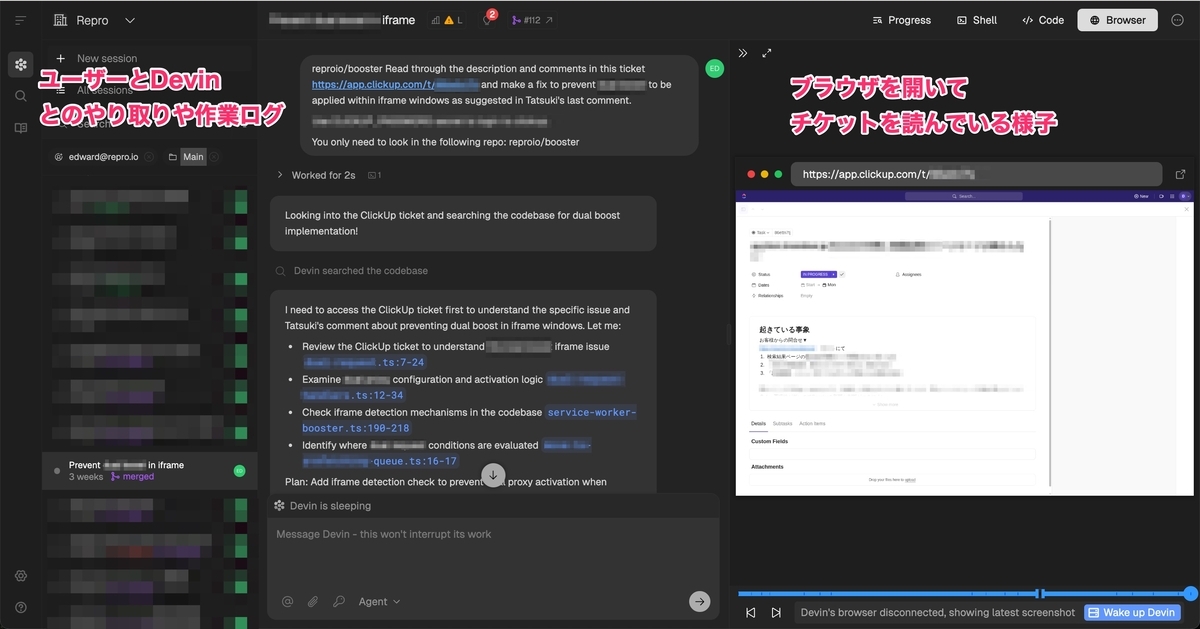
Task: Click the key icon in composer
Action: point(339,601)
